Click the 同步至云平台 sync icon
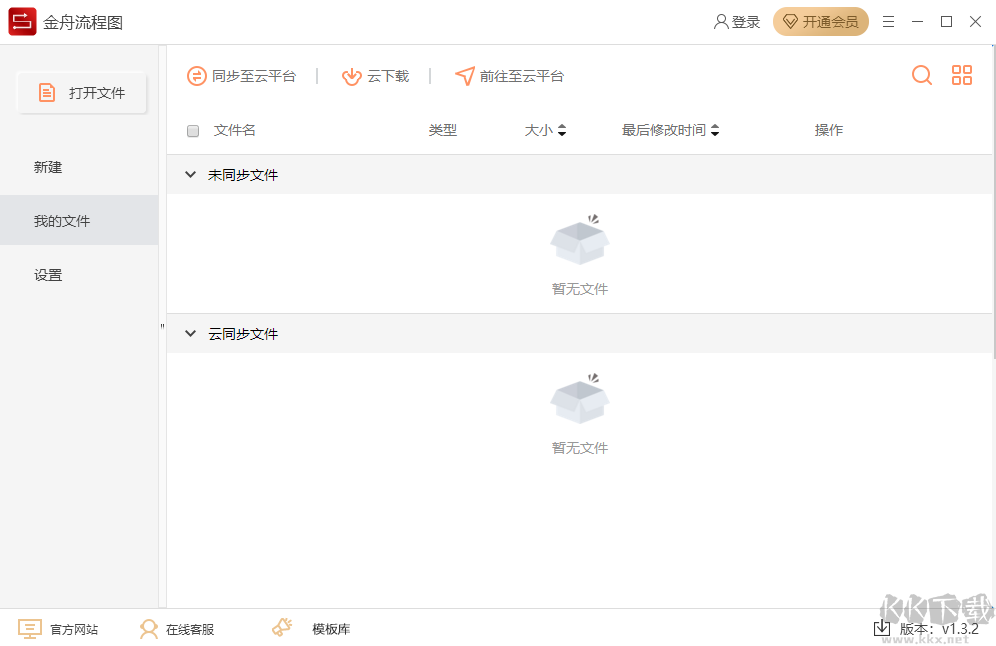996x646 pixels. pyautogui.click(x=196, y=75)
